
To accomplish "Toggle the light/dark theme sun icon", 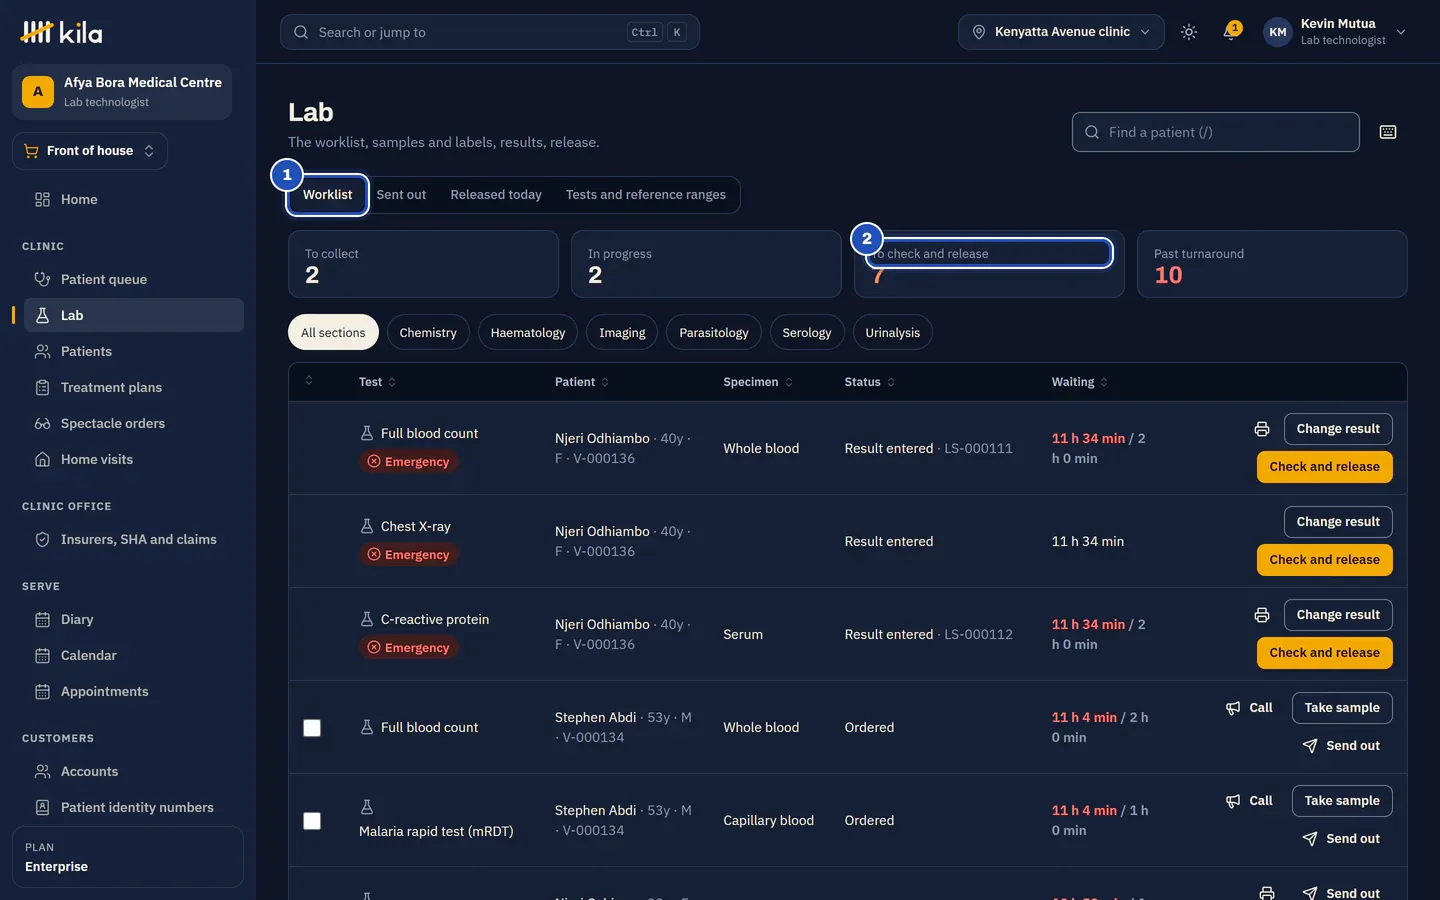I will tap(1188, 32).
